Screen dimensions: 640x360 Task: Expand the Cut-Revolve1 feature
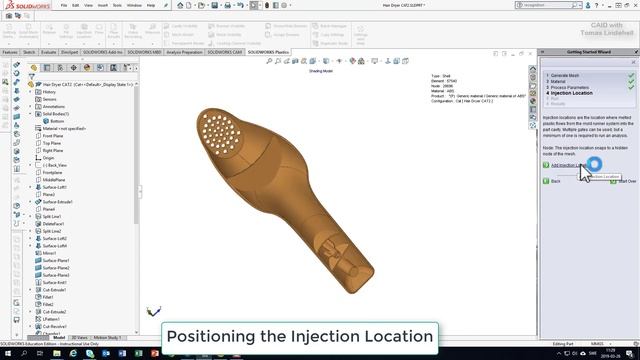(x=30, y=327)
